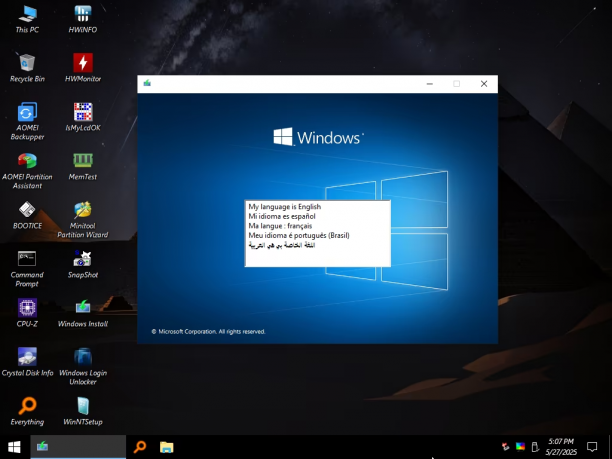Choose "Meu idioma é português (Brasil)"
Screen dimensions: 612x459
pyautogui.click(x=317, y=235)
